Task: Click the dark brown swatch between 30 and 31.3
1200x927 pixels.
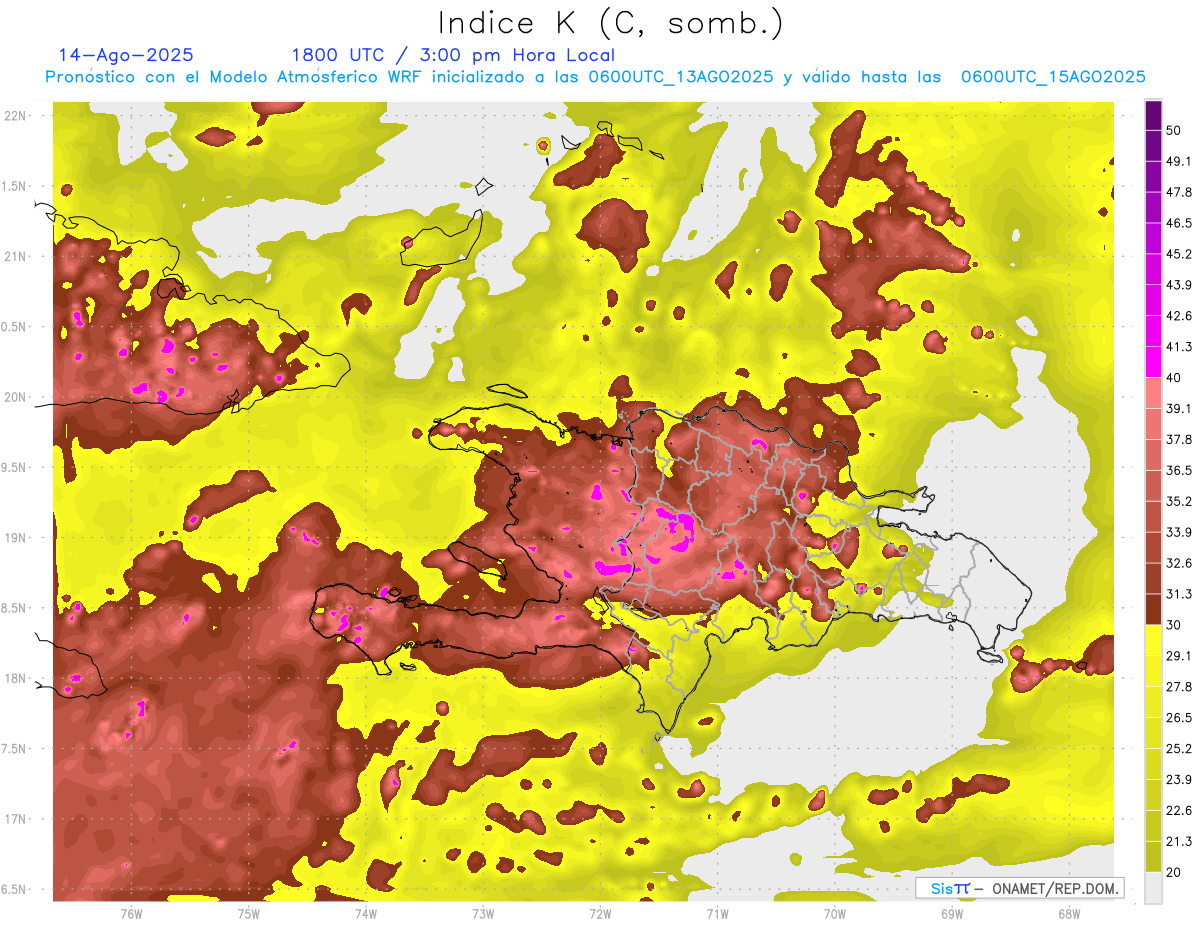Action: (x=1153, y=610)
